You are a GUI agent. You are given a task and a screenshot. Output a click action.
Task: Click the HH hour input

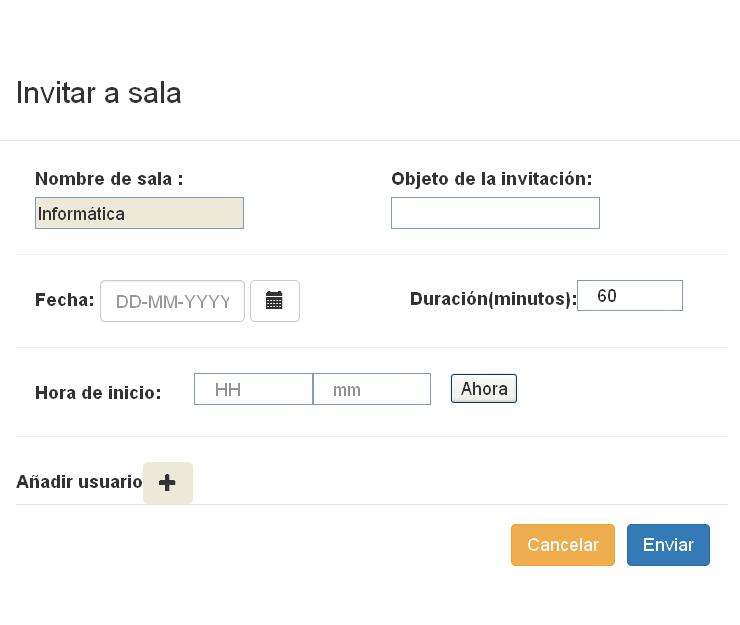253,389
